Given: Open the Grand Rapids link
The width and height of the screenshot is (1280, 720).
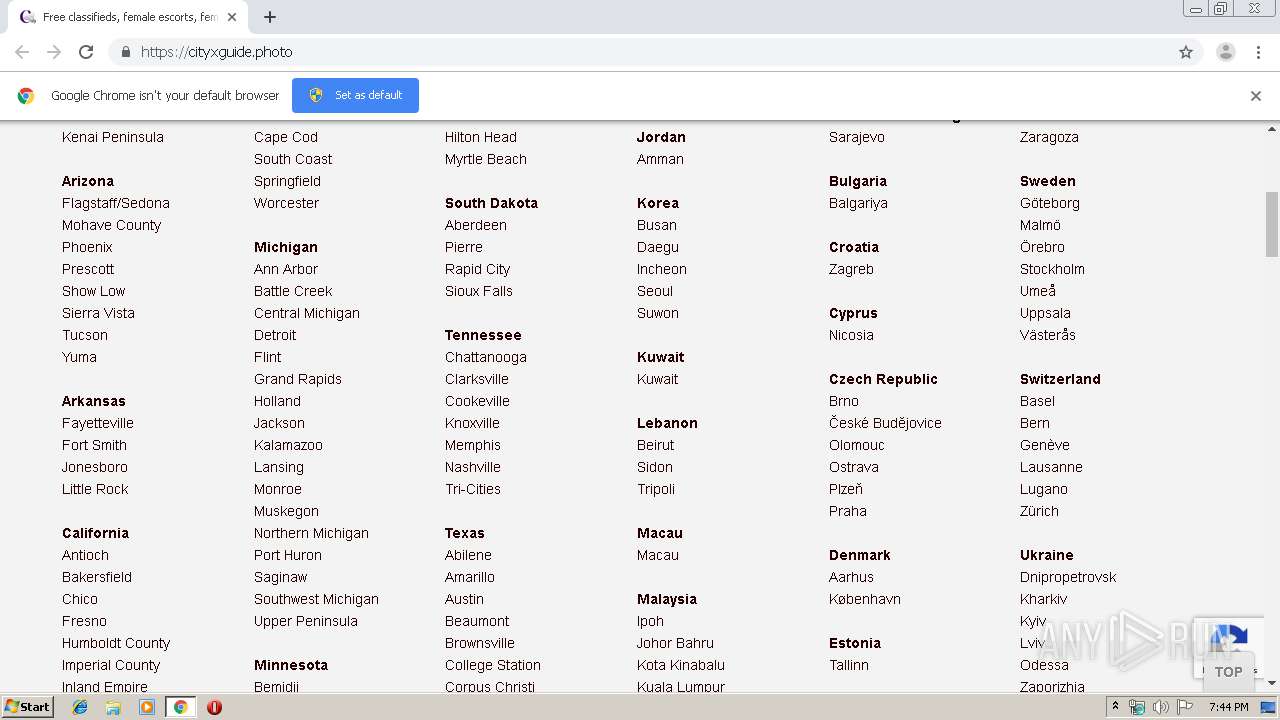Looking at the screenshot, I should (298, 379).
